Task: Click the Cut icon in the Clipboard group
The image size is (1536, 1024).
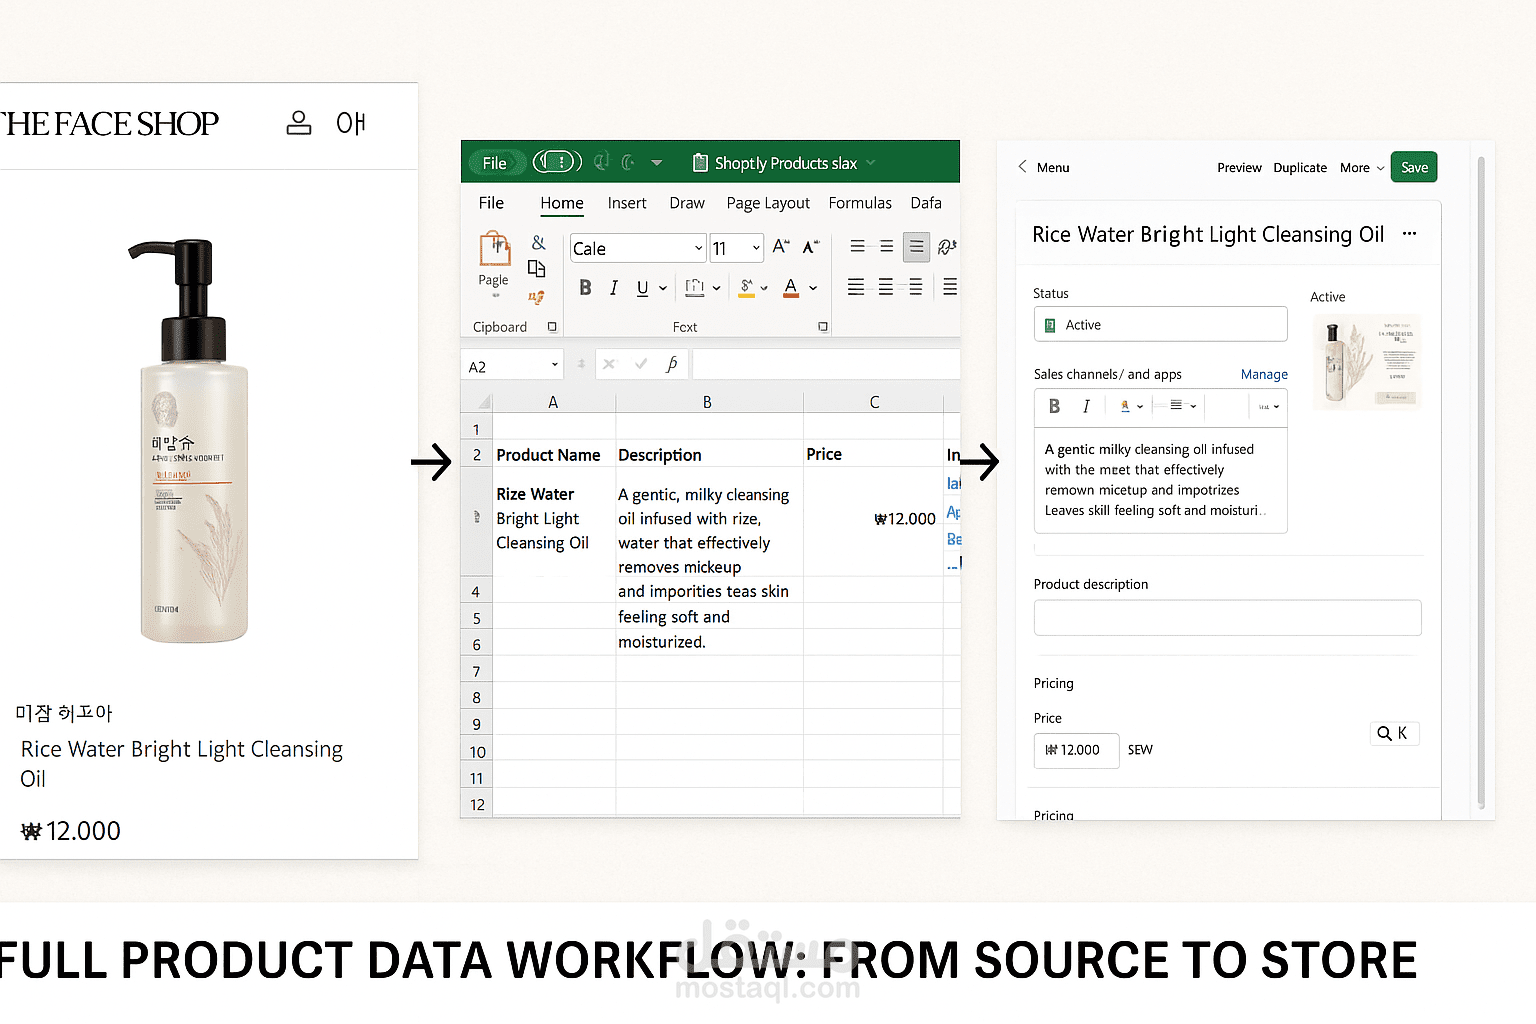Action: [x=538, y=243]
